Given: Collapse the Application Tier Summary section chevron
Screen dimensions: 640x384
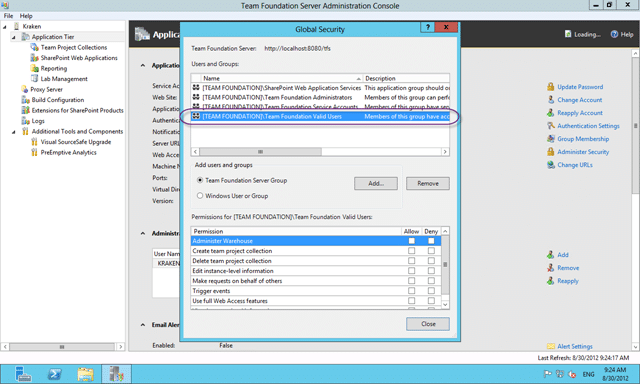Looking at the screenshot, I should 143,65.
